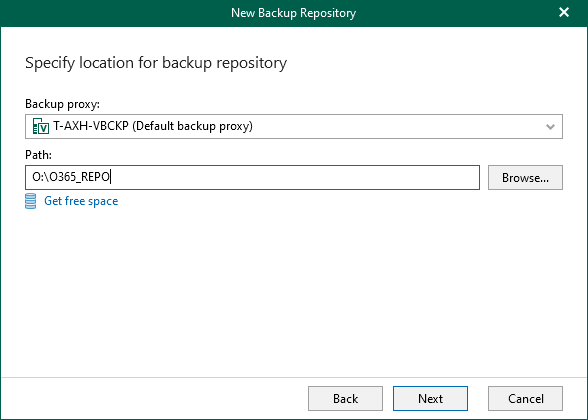Cancel the repository wizard
The image size is (588, 420).
[x=525, y=398]
